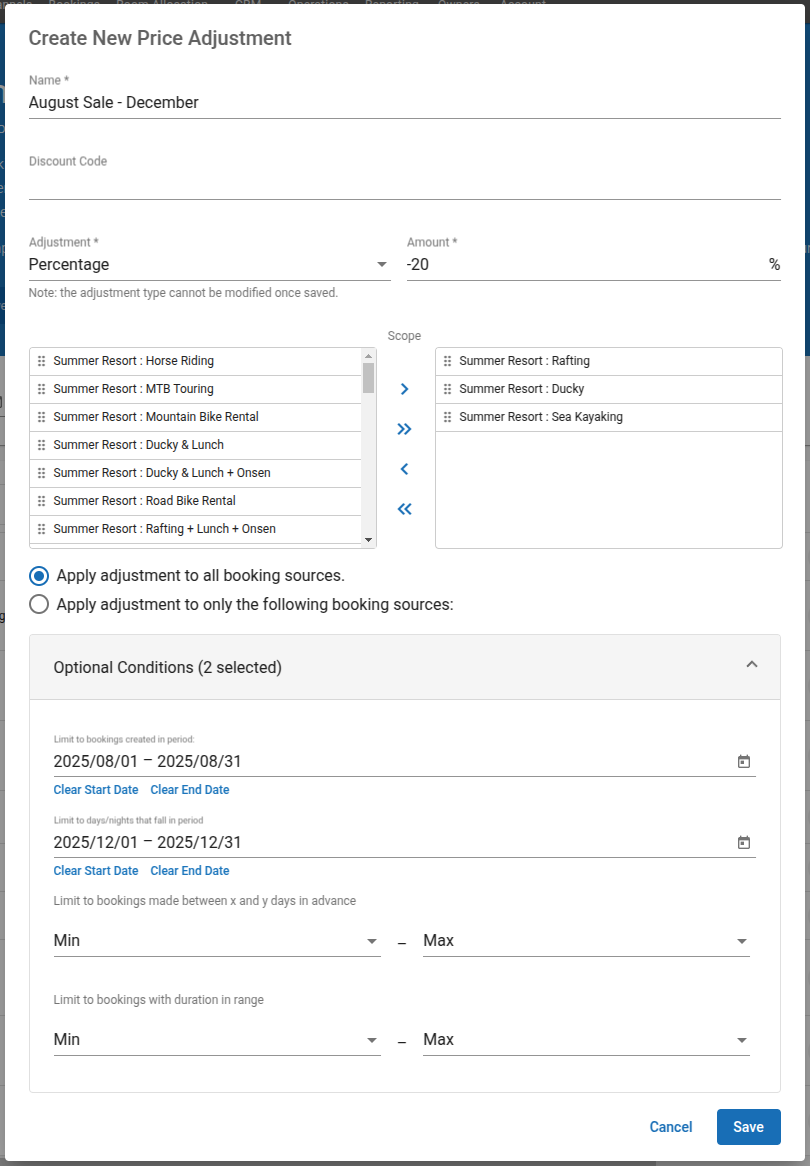Click the move all right double arrow

point(404,429)
